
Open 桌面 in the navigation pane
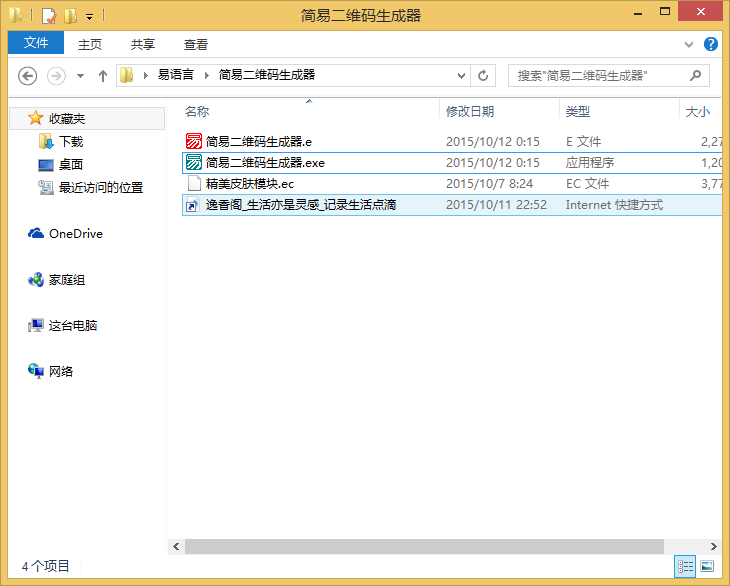71,164
